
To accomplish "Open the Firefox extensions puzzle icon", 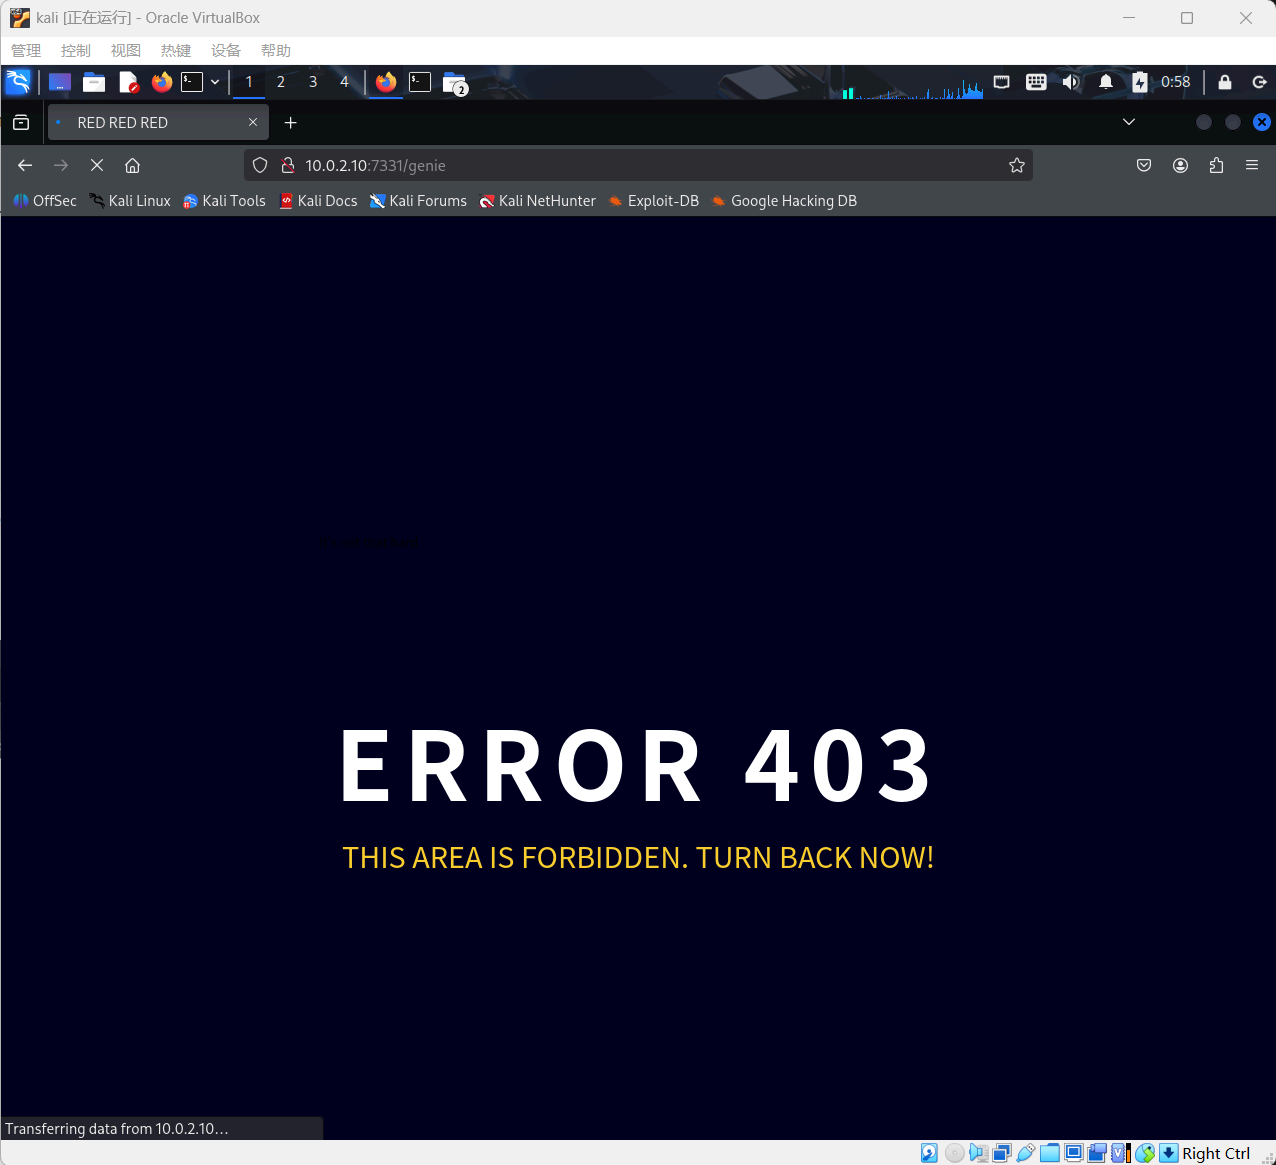I will click(x=1216, y=166).
